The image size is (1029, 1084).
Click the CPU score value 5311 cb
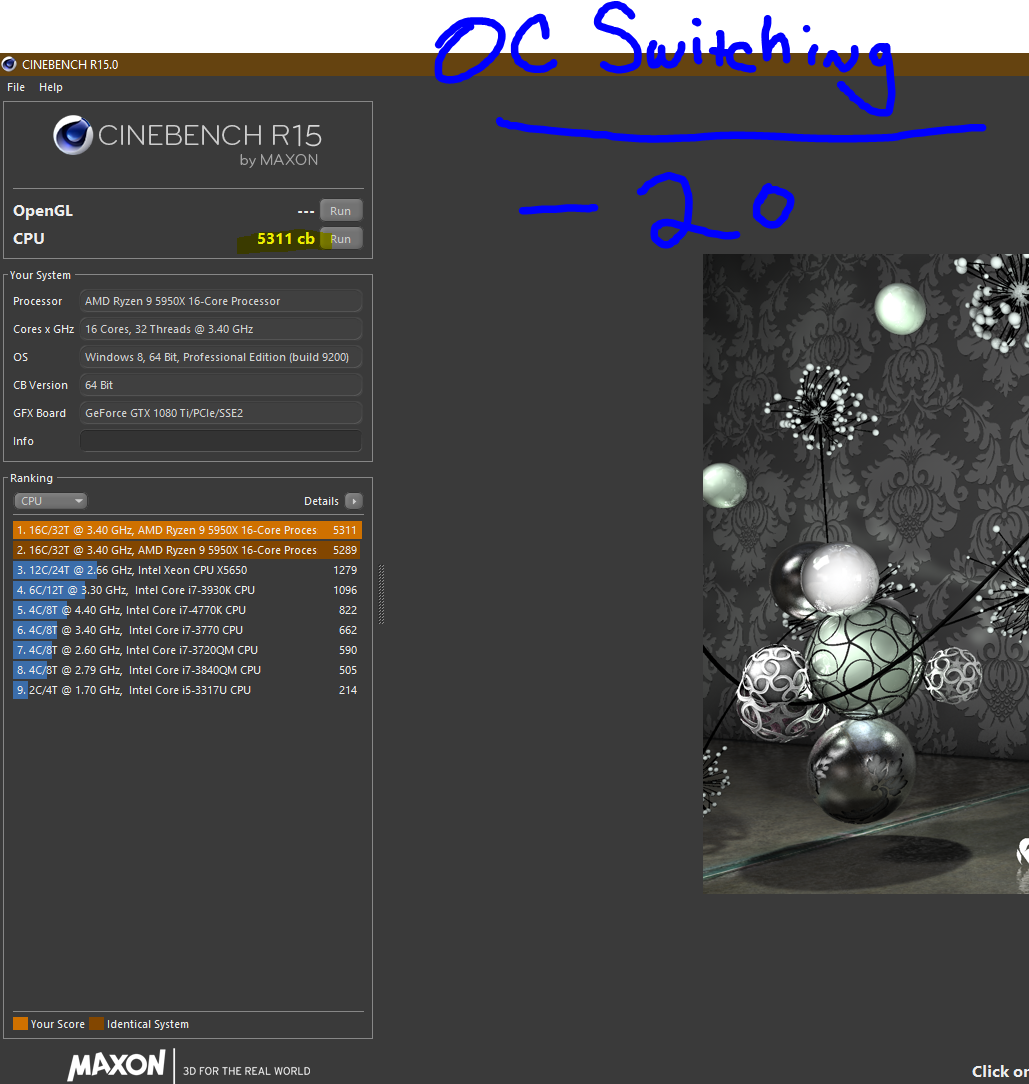tap(286, 239)
